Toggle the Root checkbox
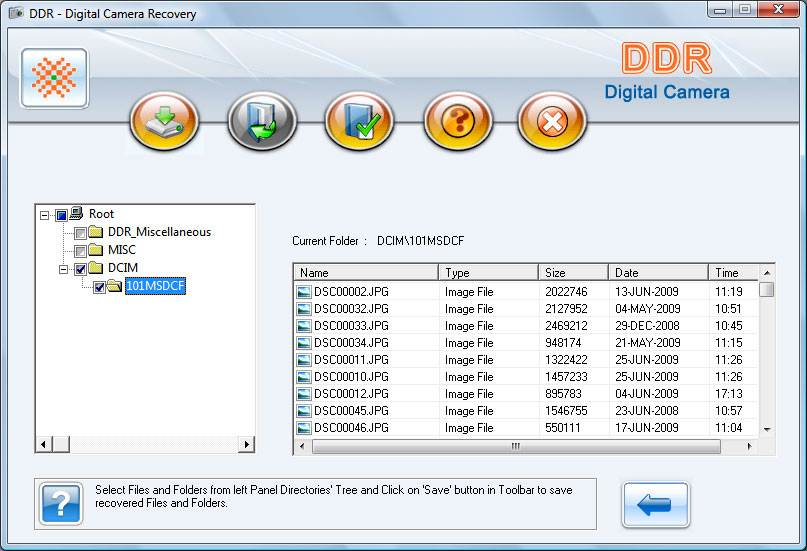The image size is (807, 551). (62, 215)
